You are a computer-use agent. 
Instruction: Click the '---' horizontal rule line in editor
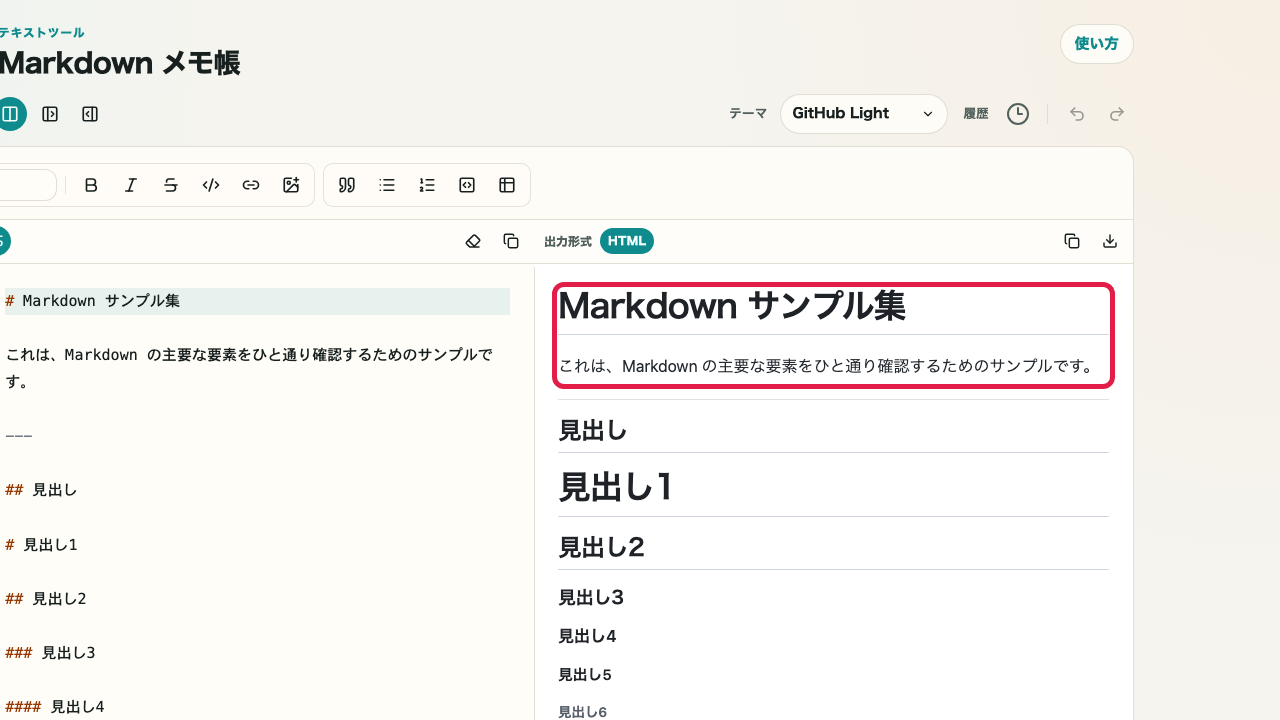click(x=19, y=436)
